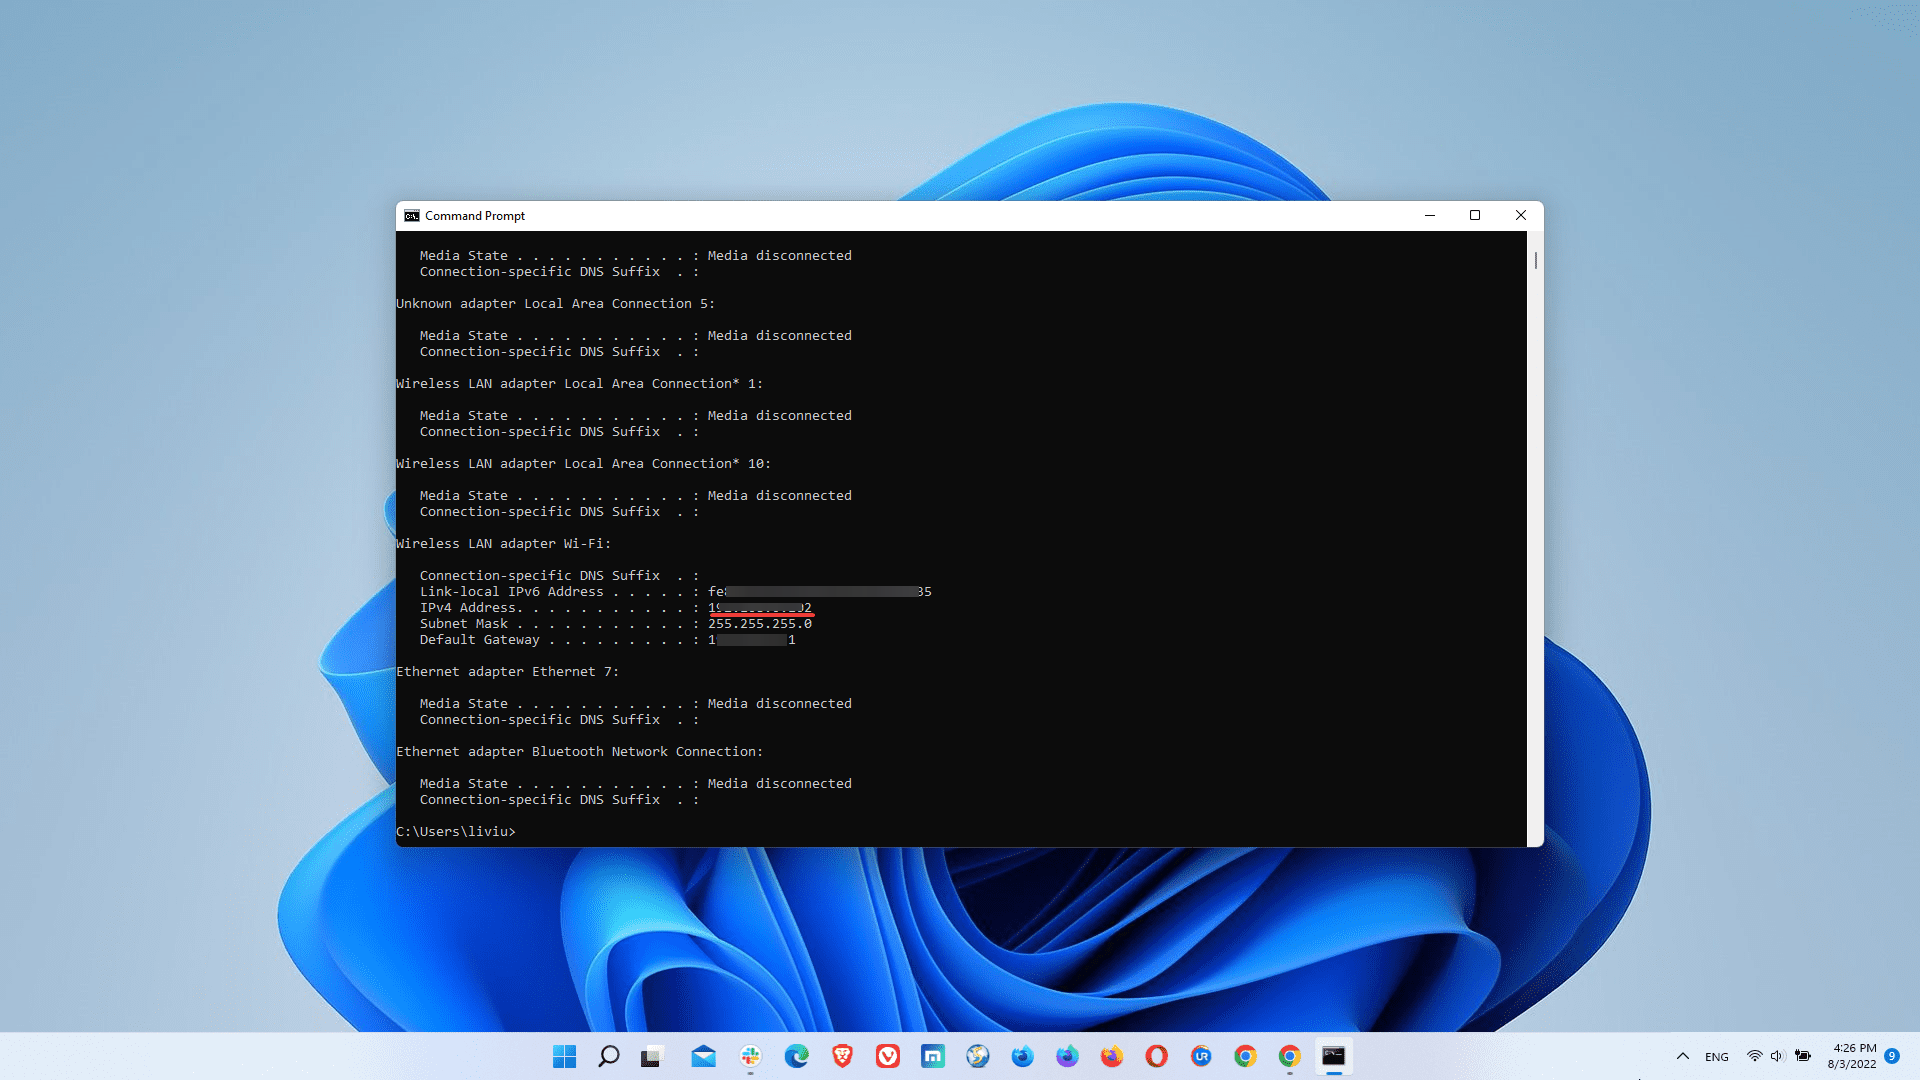Screen dimensions: 1920x1080
Task: Open Brave browser lion icon
Action: (x=842, y=1056)
